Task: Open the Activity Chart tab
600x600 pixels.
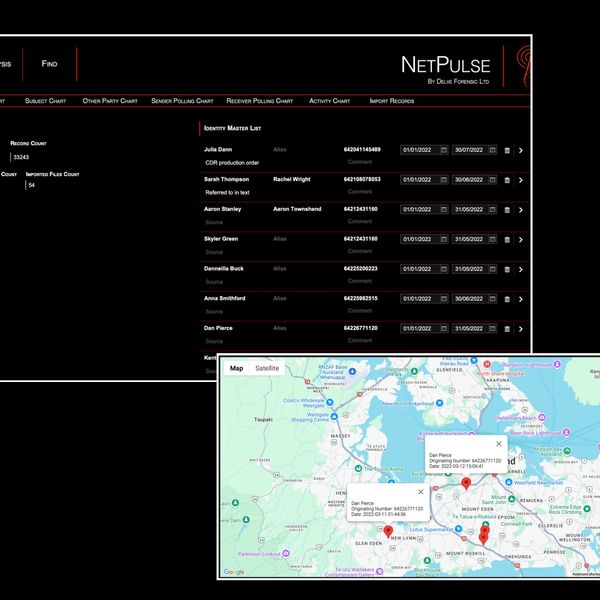Action: [329, 101]
